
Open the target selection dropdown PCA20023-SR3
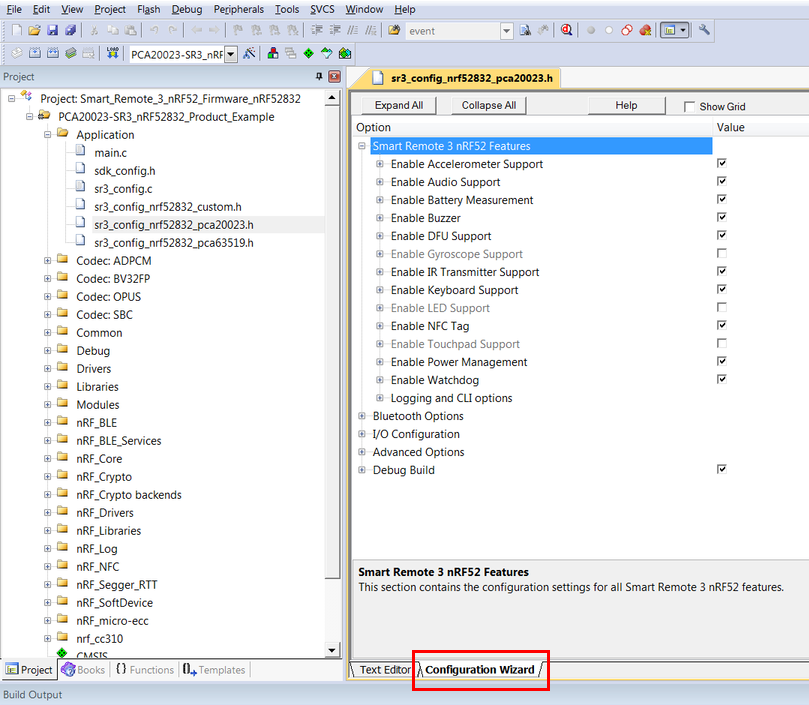click(231, 54)
